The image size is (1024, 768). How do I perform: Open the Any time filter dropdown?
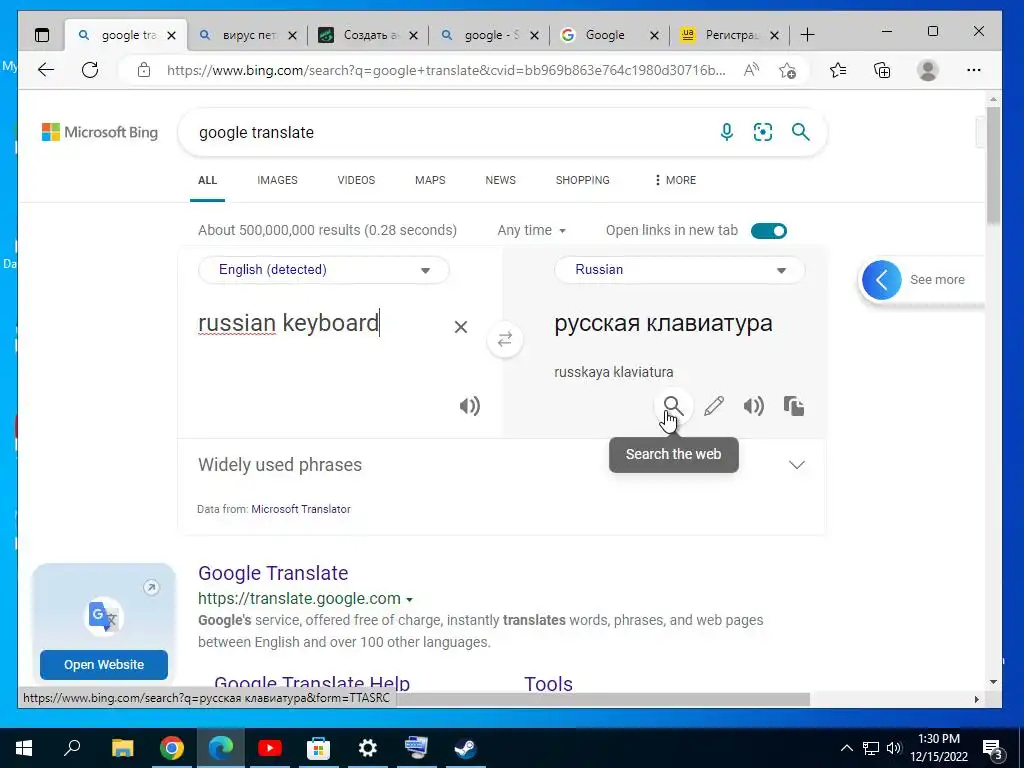[x=532, y=230]
